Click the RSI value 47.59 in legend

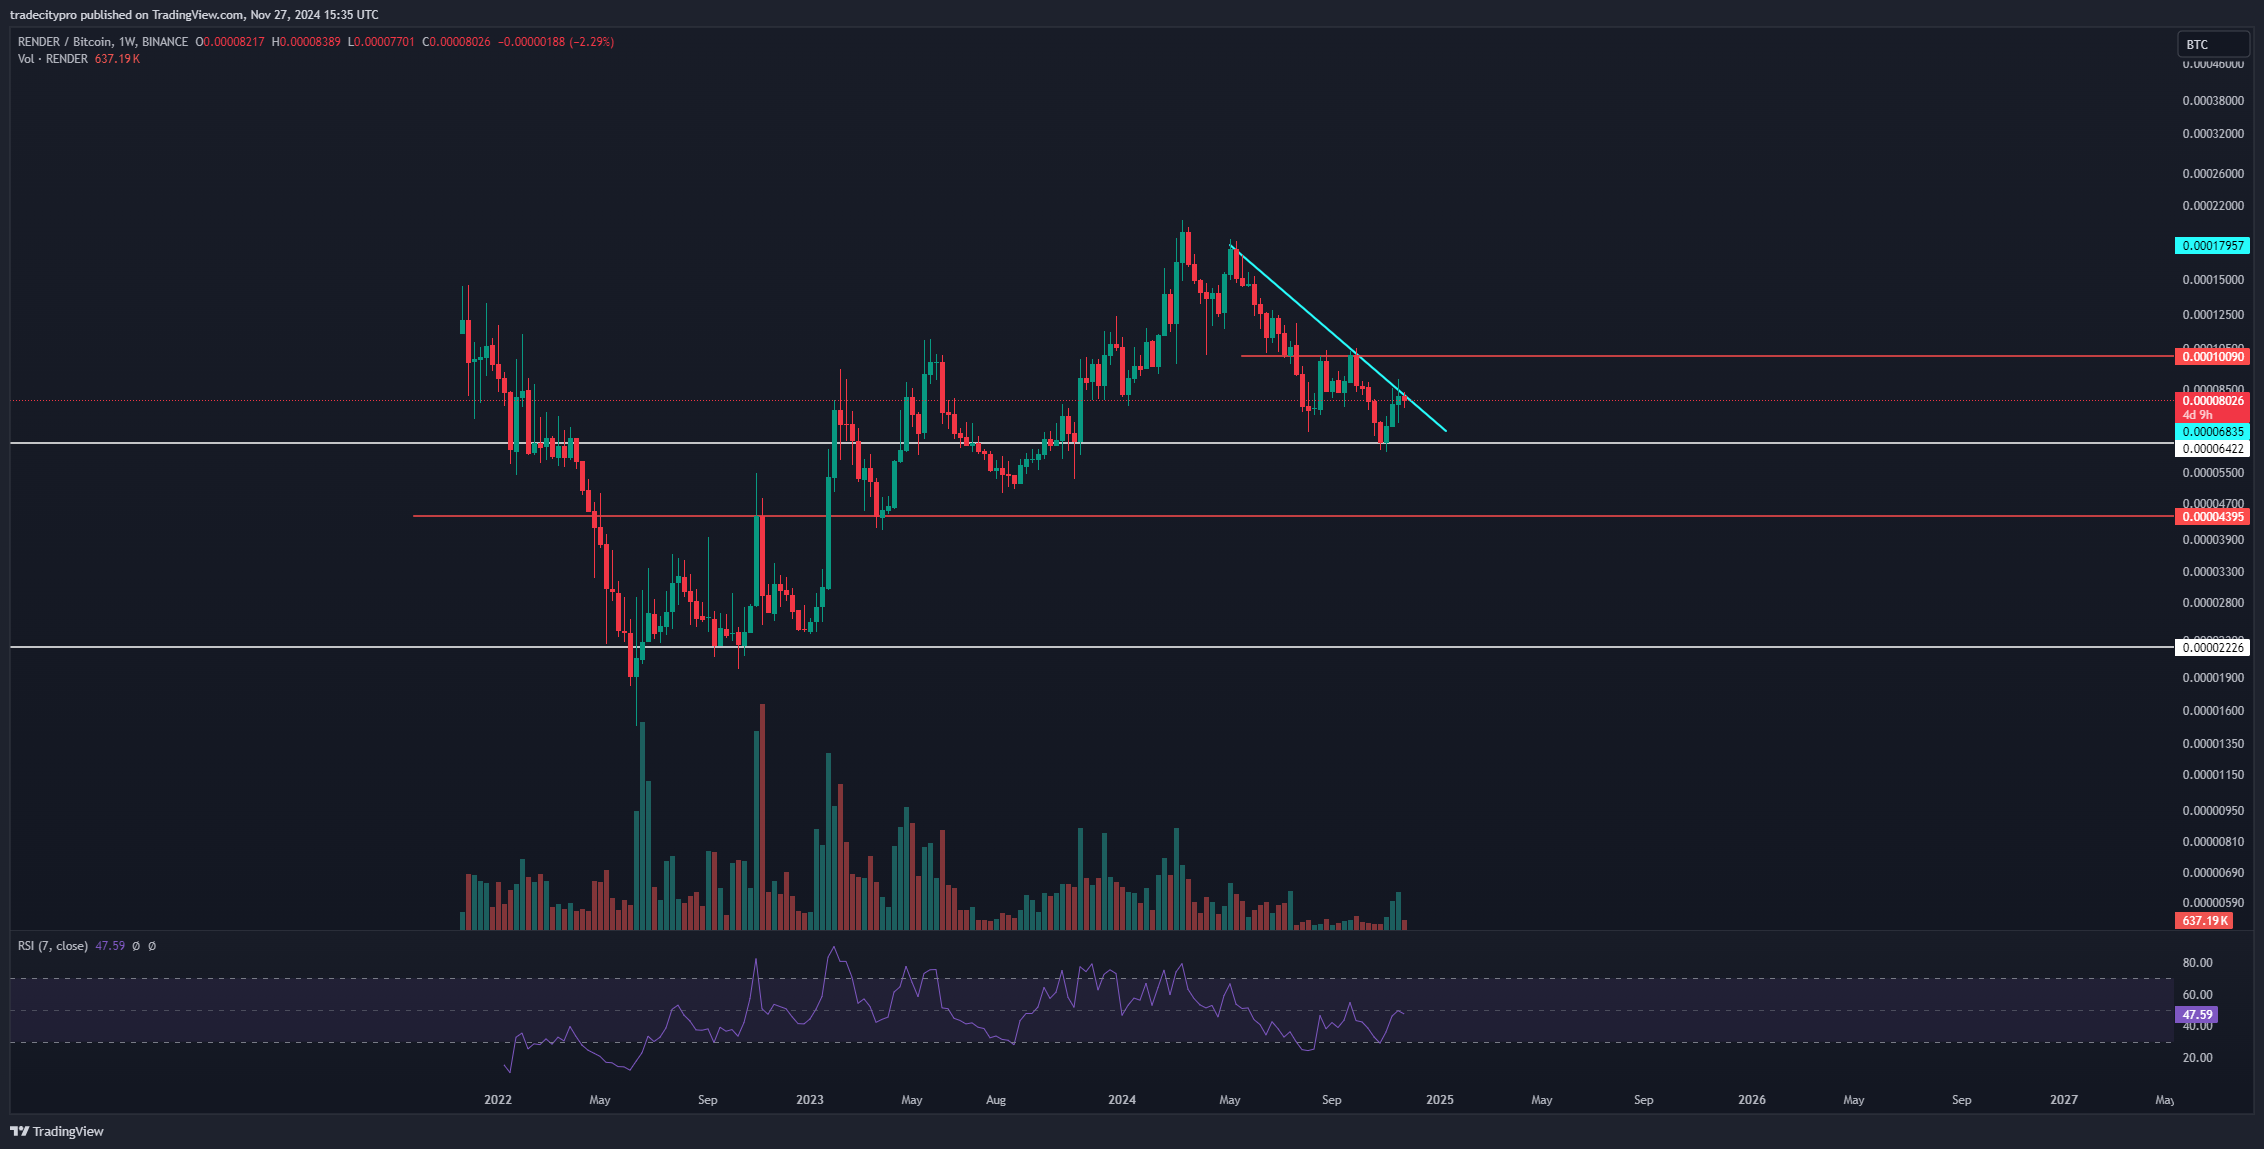click(110, 946)
